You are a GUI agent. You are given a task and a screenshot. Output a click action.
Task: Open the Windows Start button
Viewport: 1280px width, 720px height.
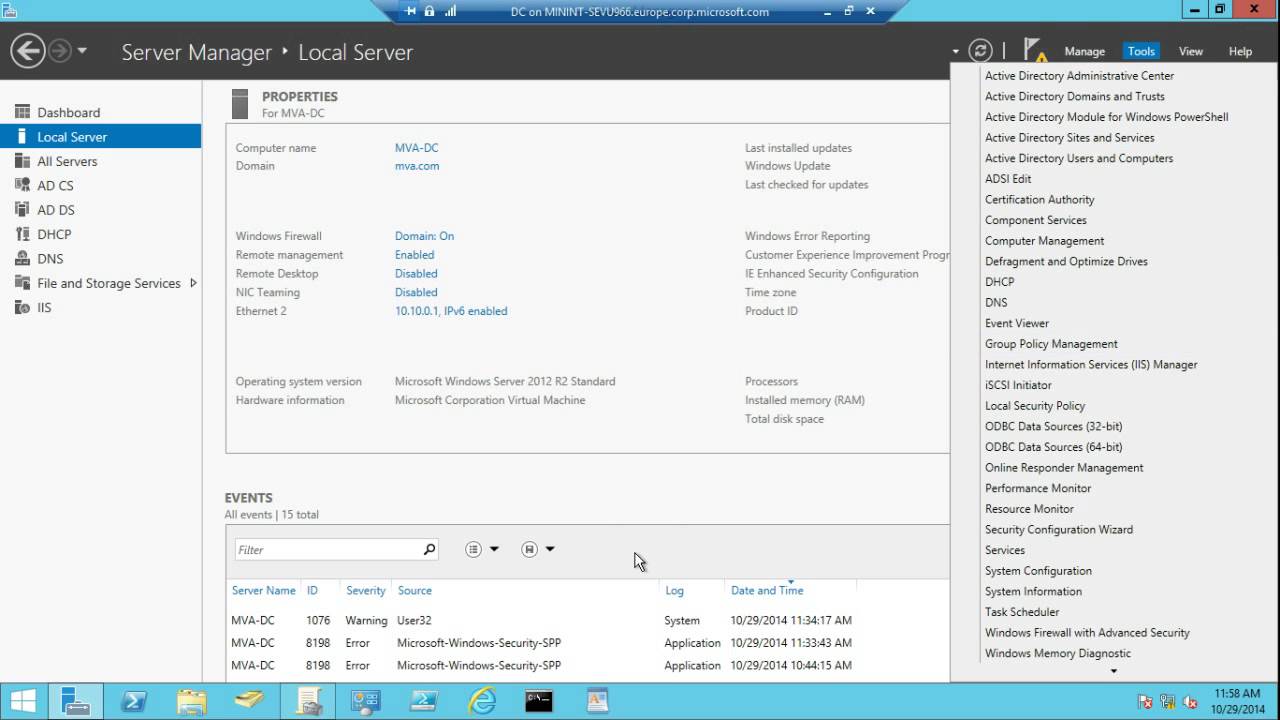[23, 701]
